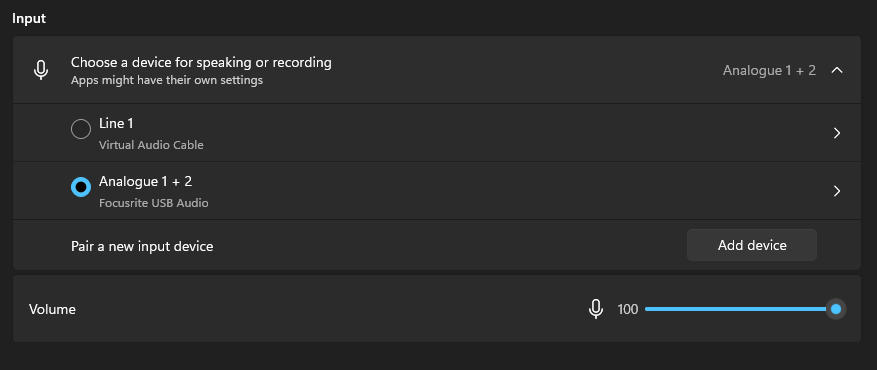Click the microphone icon beside device chooser
The image size is (877, 370).
point(41,70)
